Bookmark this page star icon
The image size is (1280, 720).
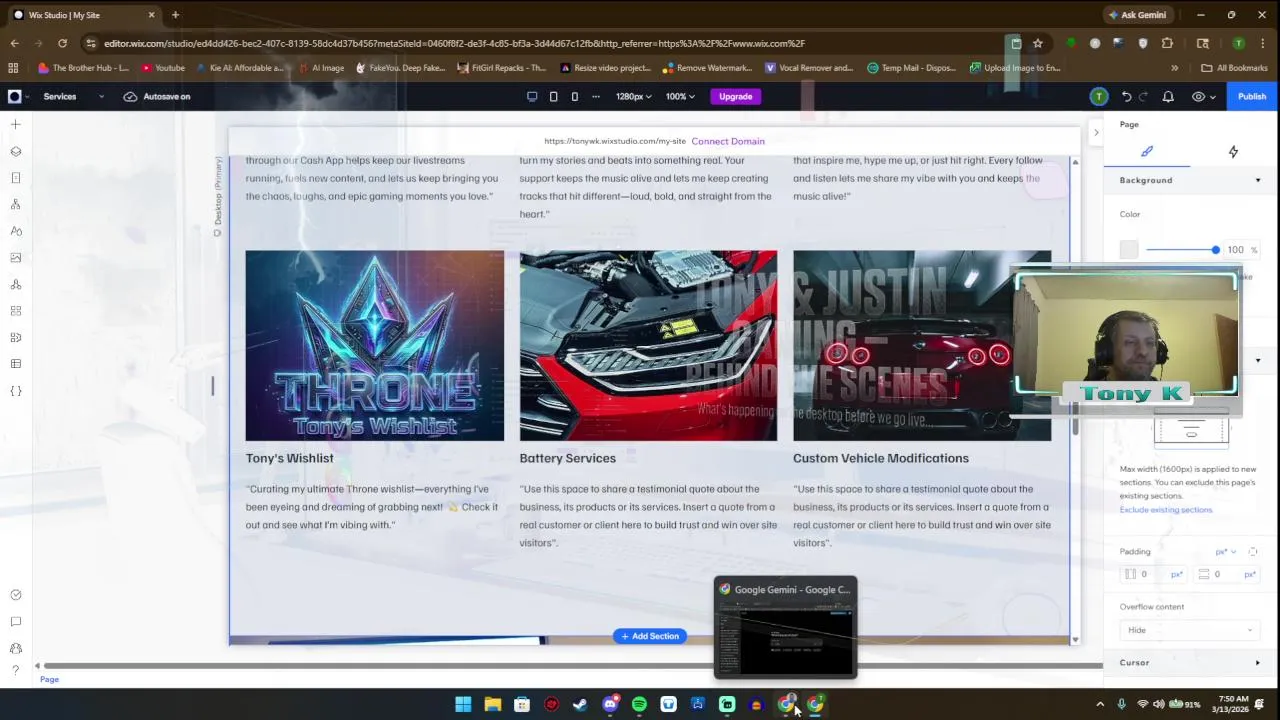(x=1038, y=43)
